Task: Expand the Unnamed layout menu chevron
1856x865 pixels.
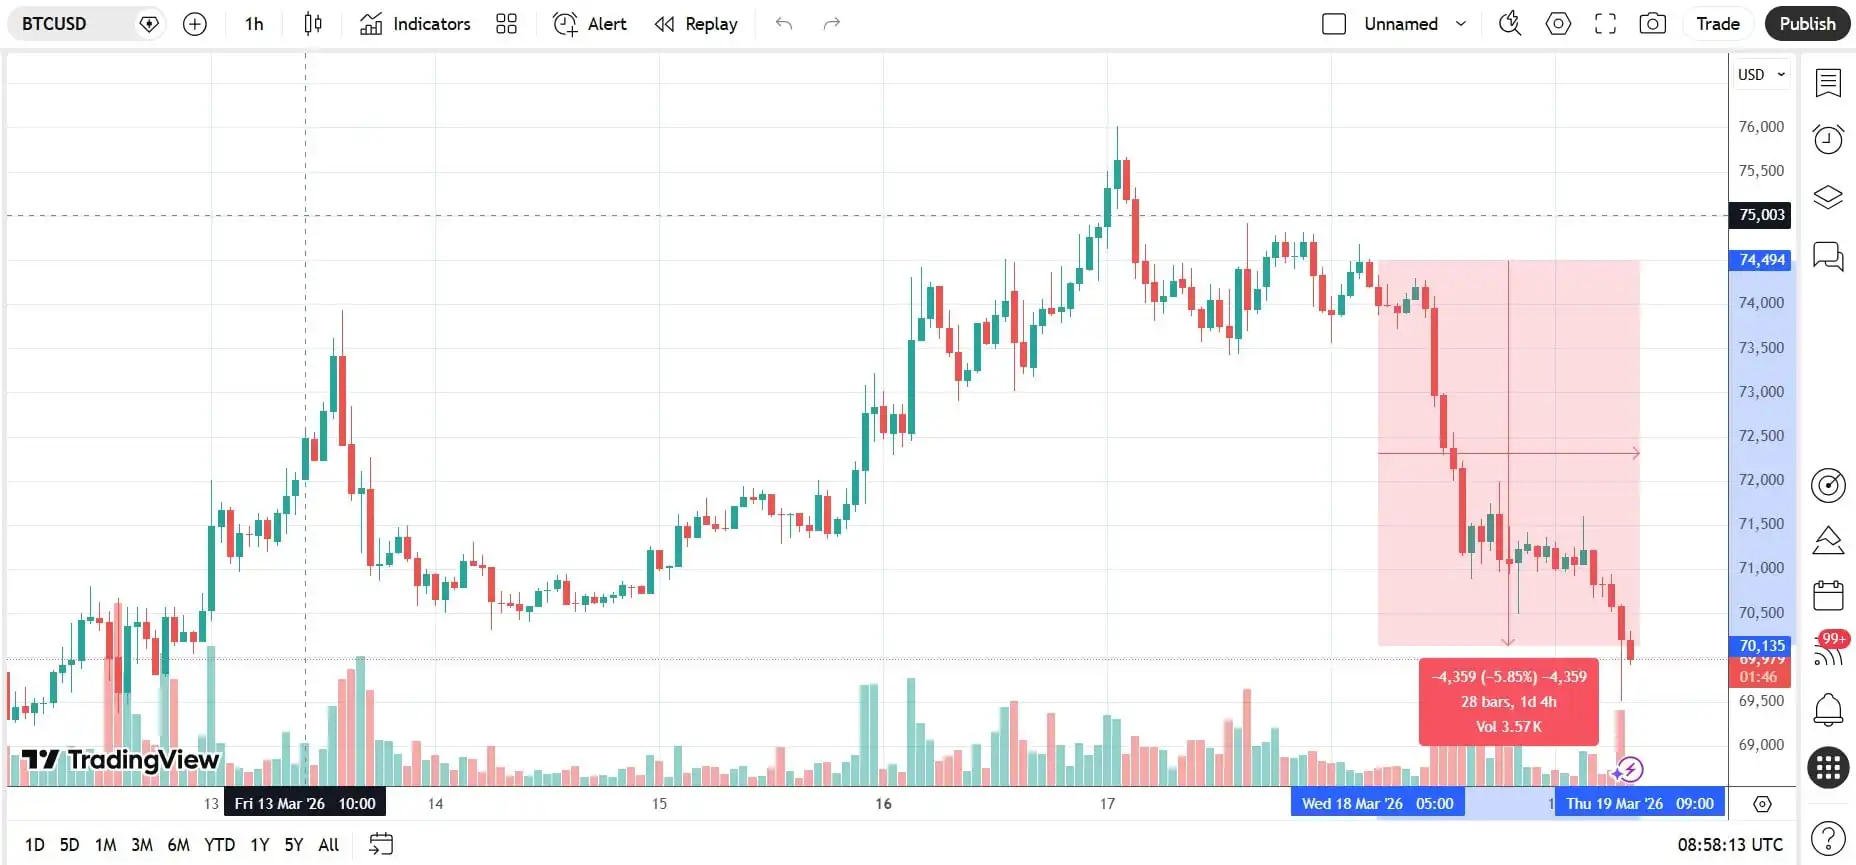Action: point(1461,23)
